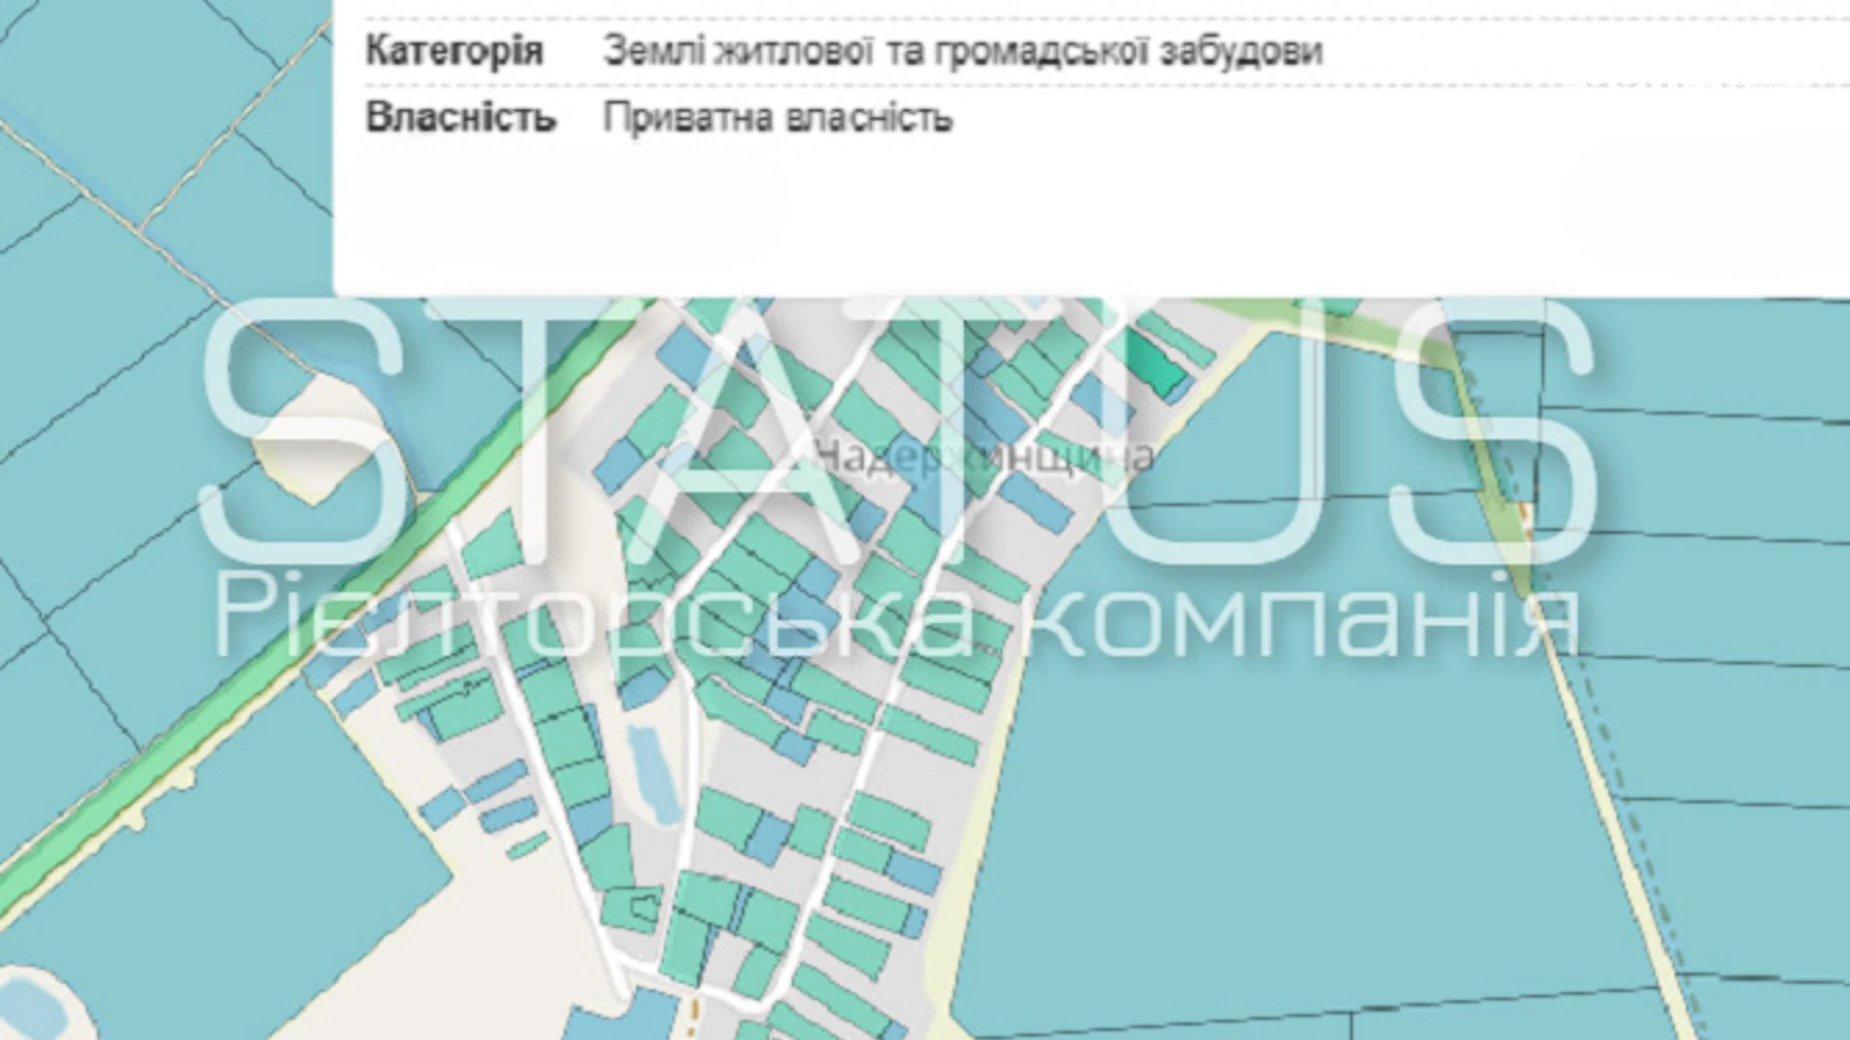Screen dimensions: 1850x1040
Task: Click the beige unparceled area southwest of the village
Action: click(520, 930)
